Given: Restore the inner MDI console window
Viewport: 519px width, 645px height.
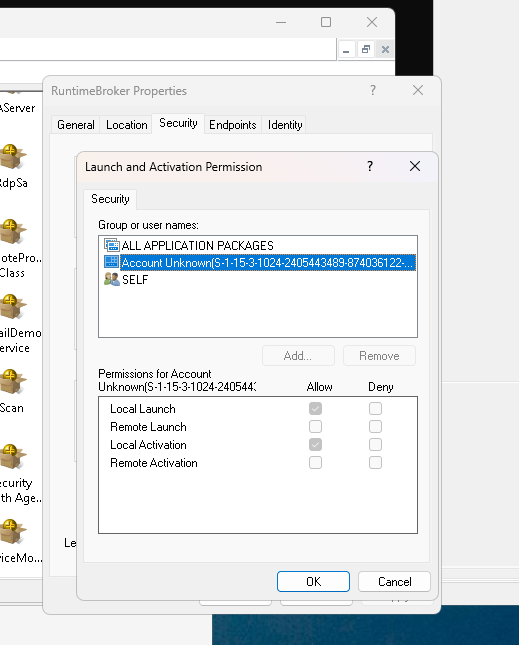Looking at the screenshot, I should click(x=366, y=50).
